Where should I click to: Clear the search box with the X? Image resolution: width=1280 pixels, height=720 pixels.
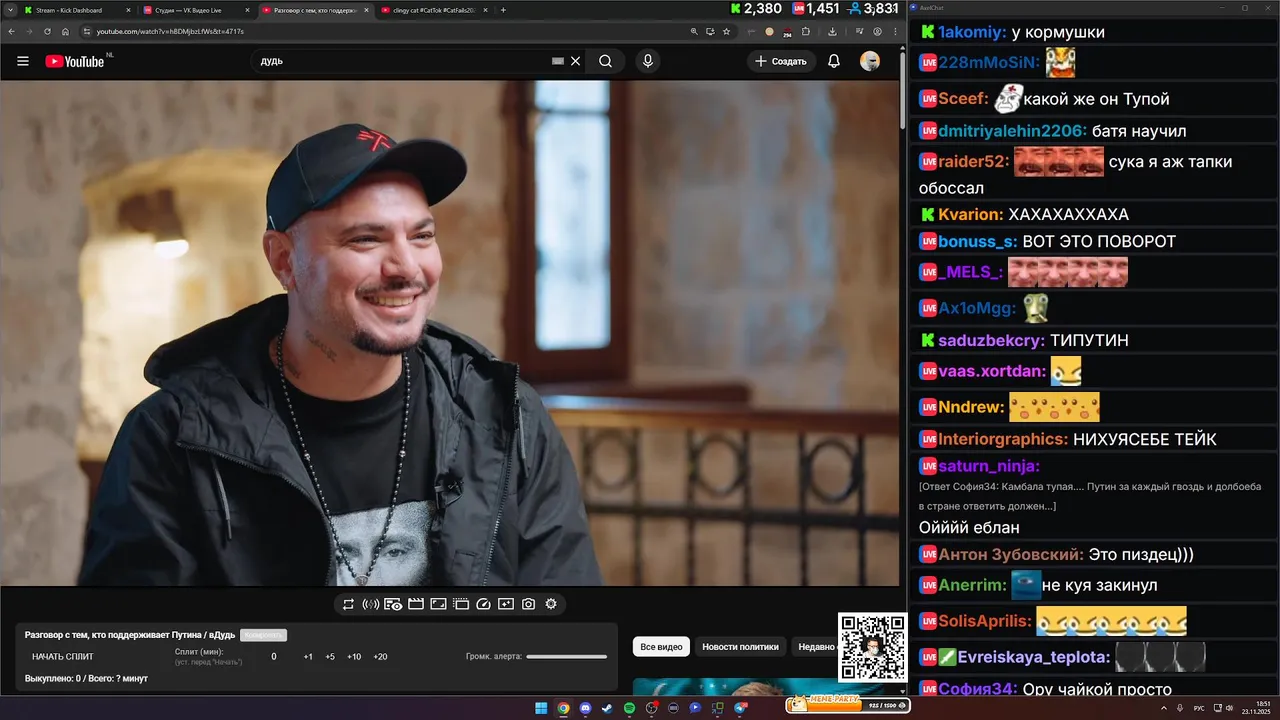click(576, 61)
